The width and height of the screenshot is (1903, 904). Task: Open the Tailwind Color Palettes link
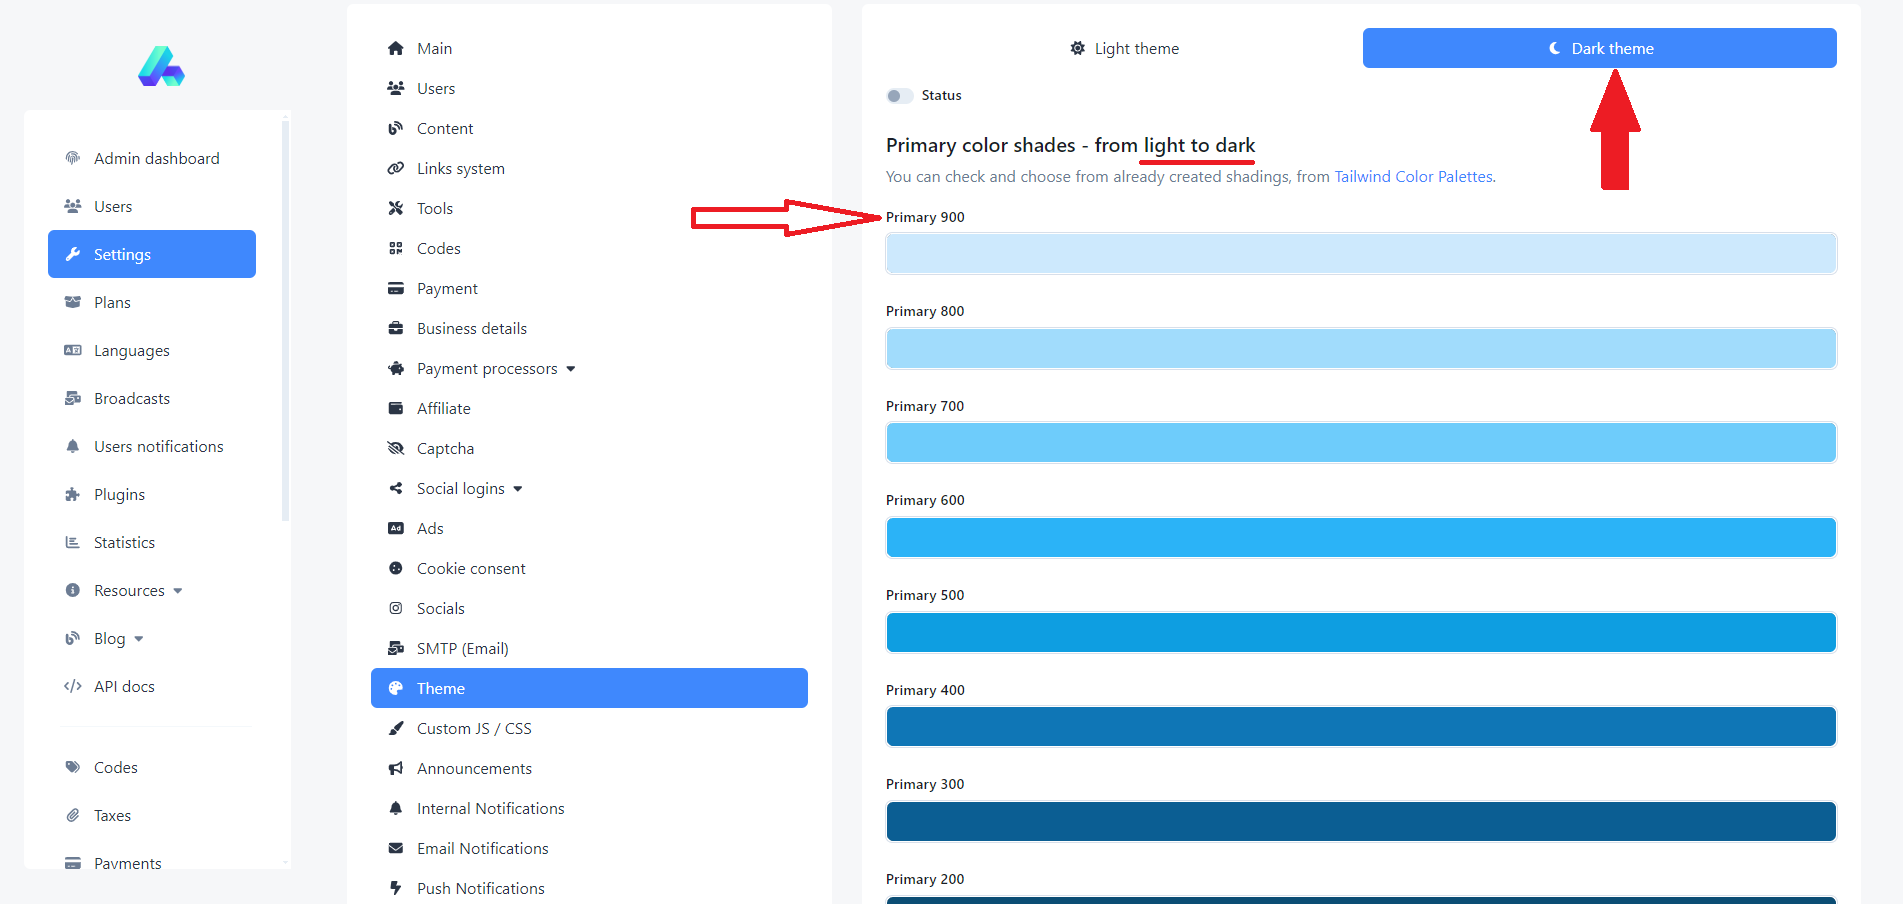[x=1413, y=176]
